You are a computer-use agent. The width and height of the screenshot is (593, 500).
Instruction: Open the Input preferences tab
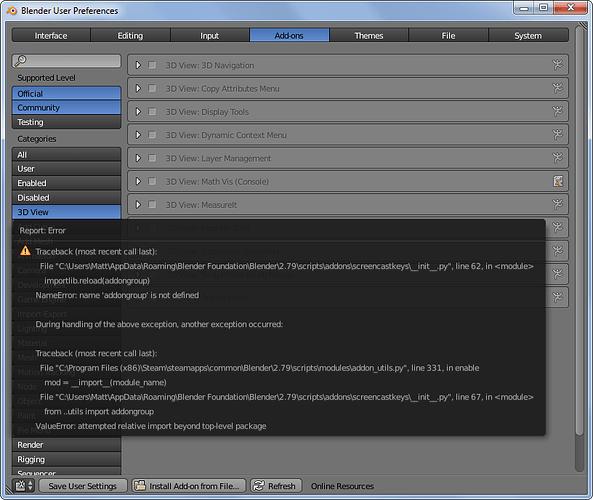click(210, 35)
